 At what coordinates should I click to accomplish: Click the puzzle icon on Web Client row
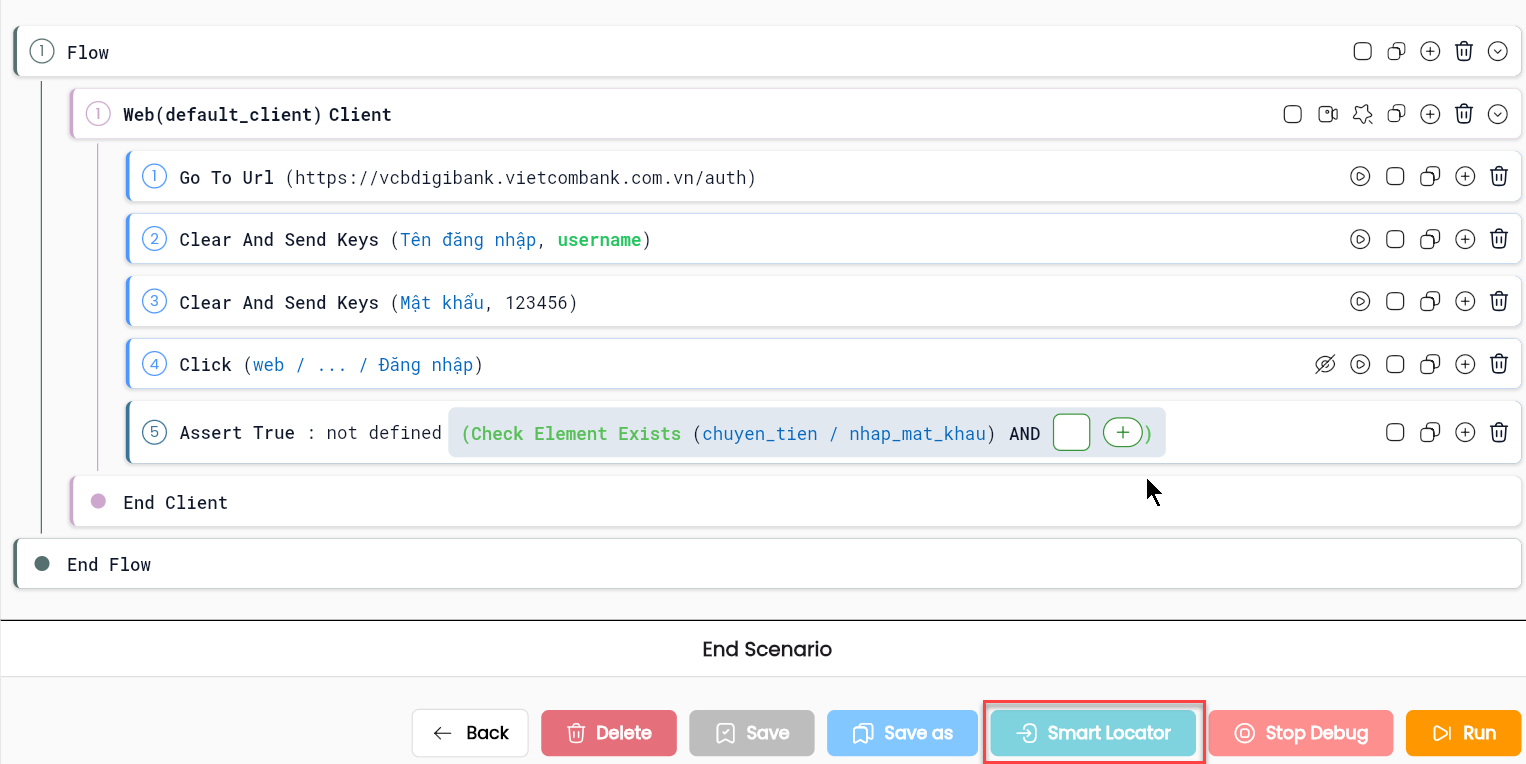(1362, 114)
